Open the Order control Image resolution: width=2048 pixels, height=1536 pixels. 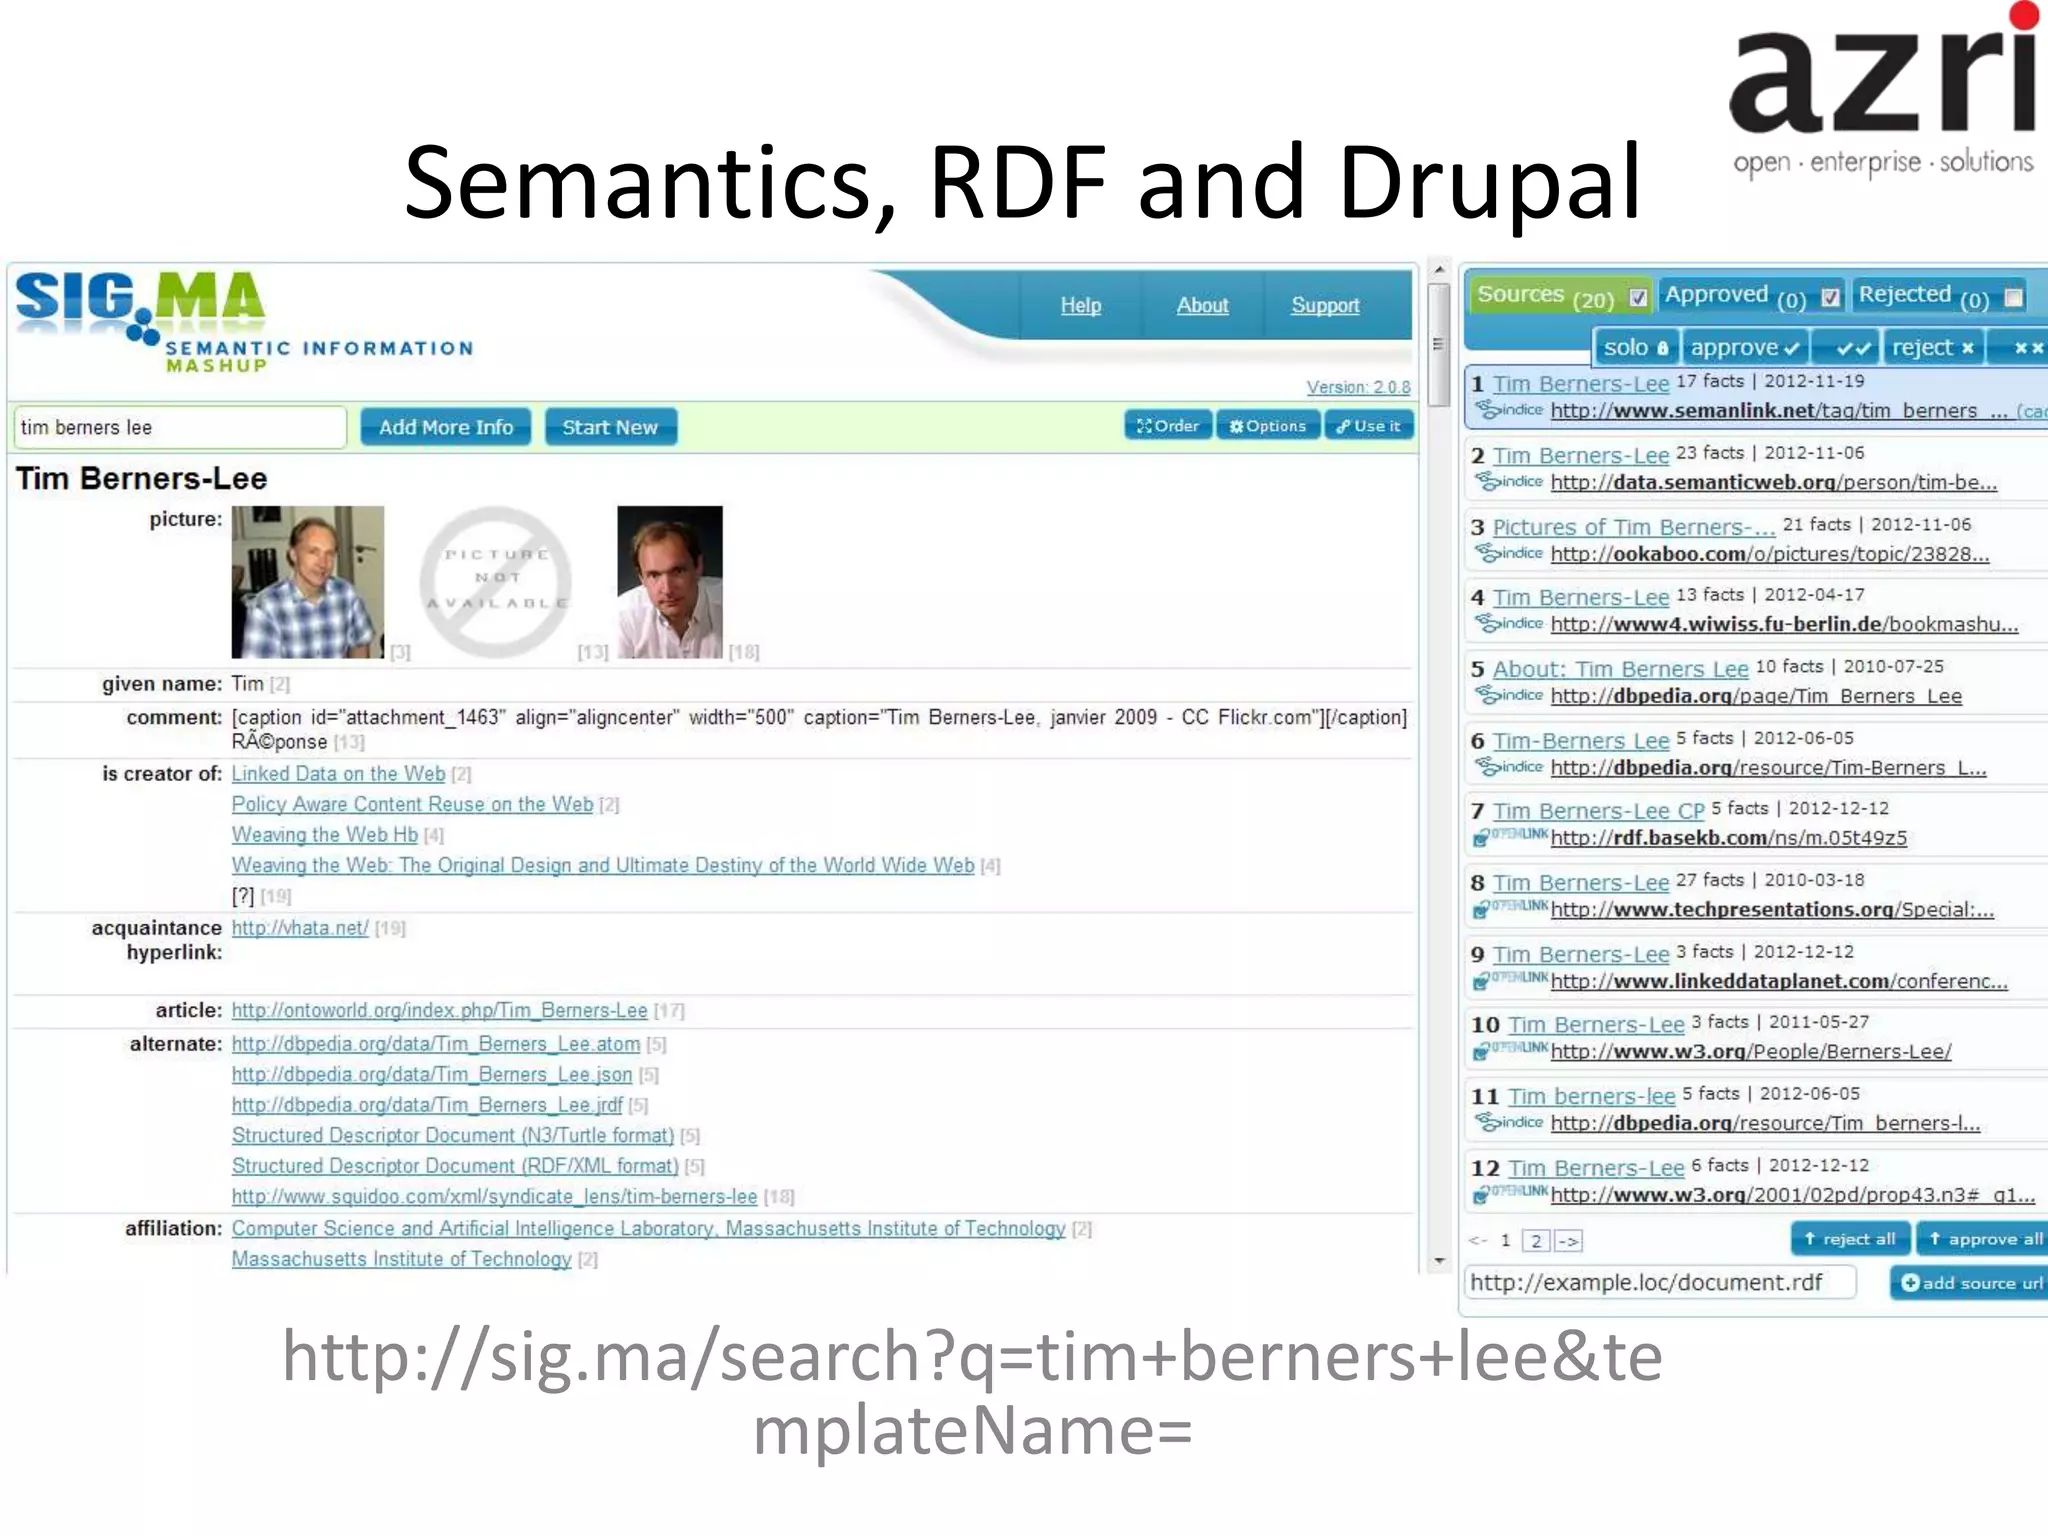pyautogui.click(x=1168, y=426)
